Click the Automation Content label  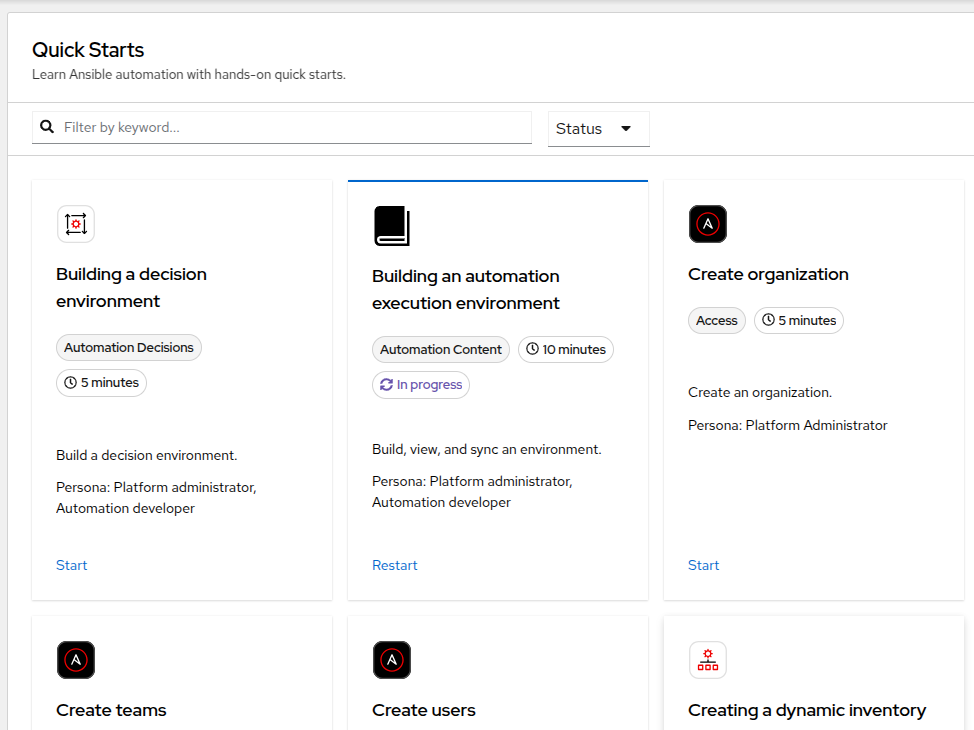[441, 350]
